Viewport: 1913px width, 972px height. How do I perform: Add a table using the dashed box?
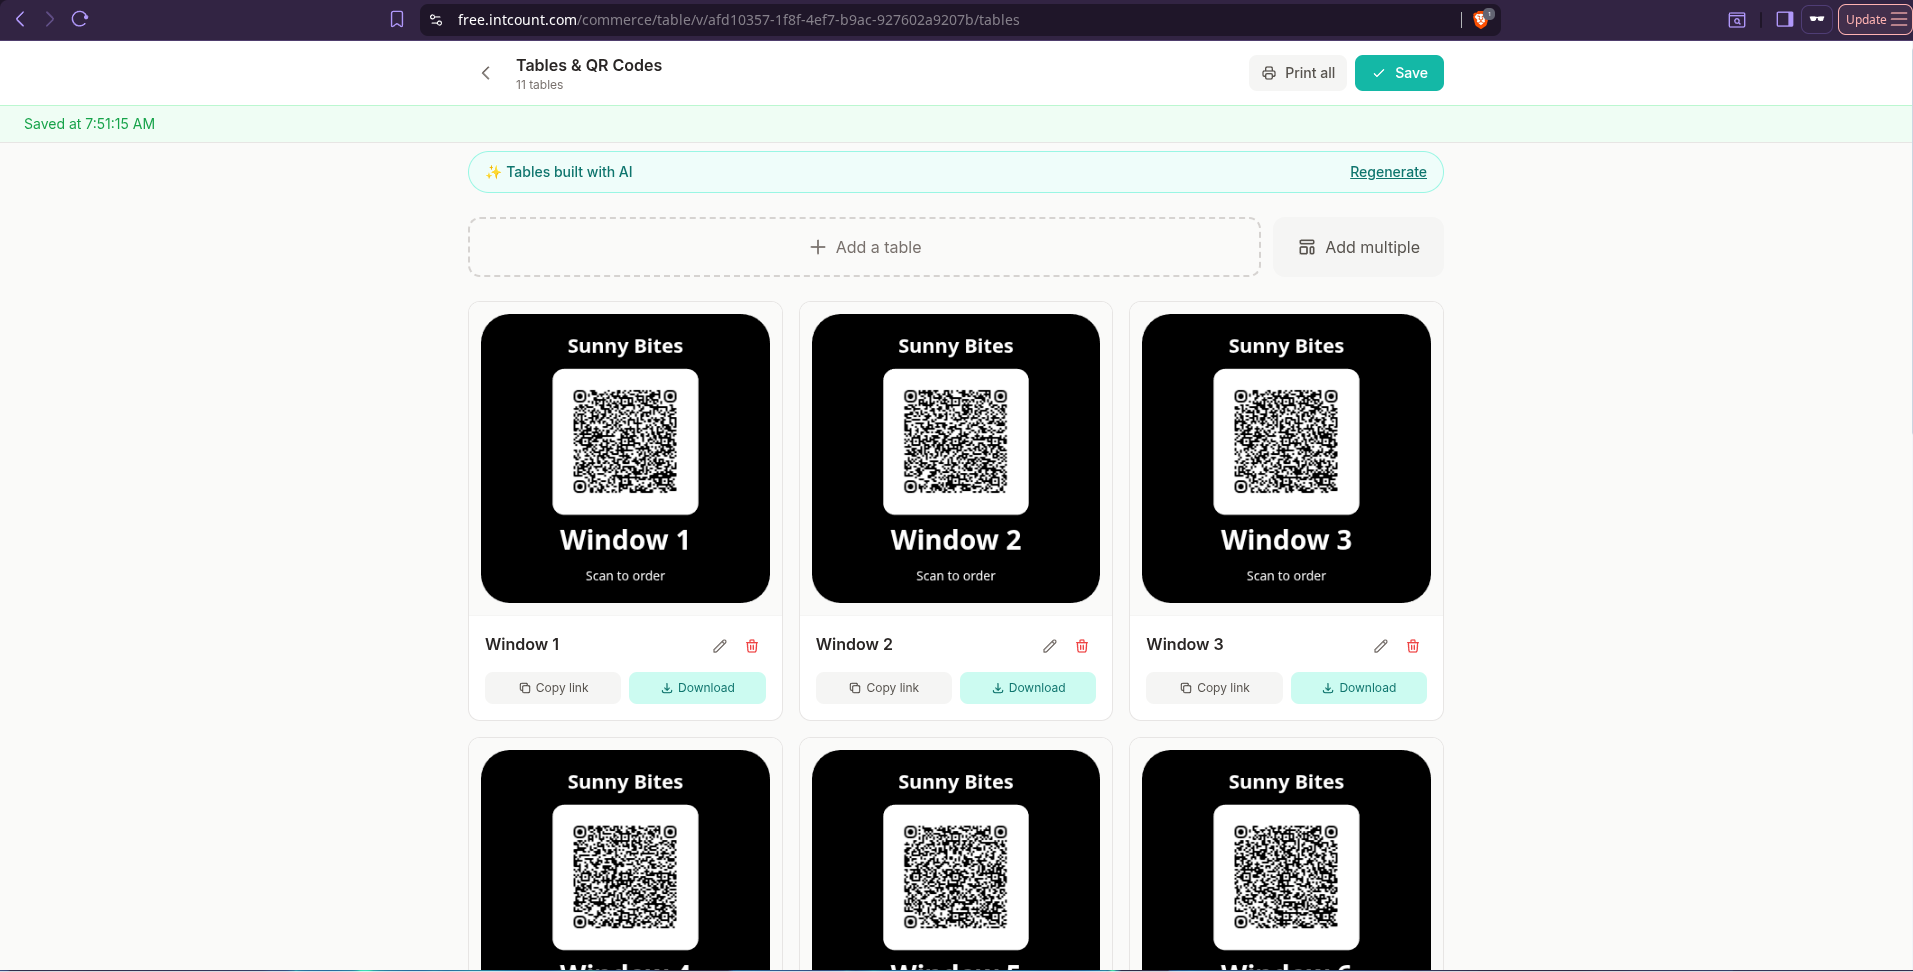(x=864, y=247)
